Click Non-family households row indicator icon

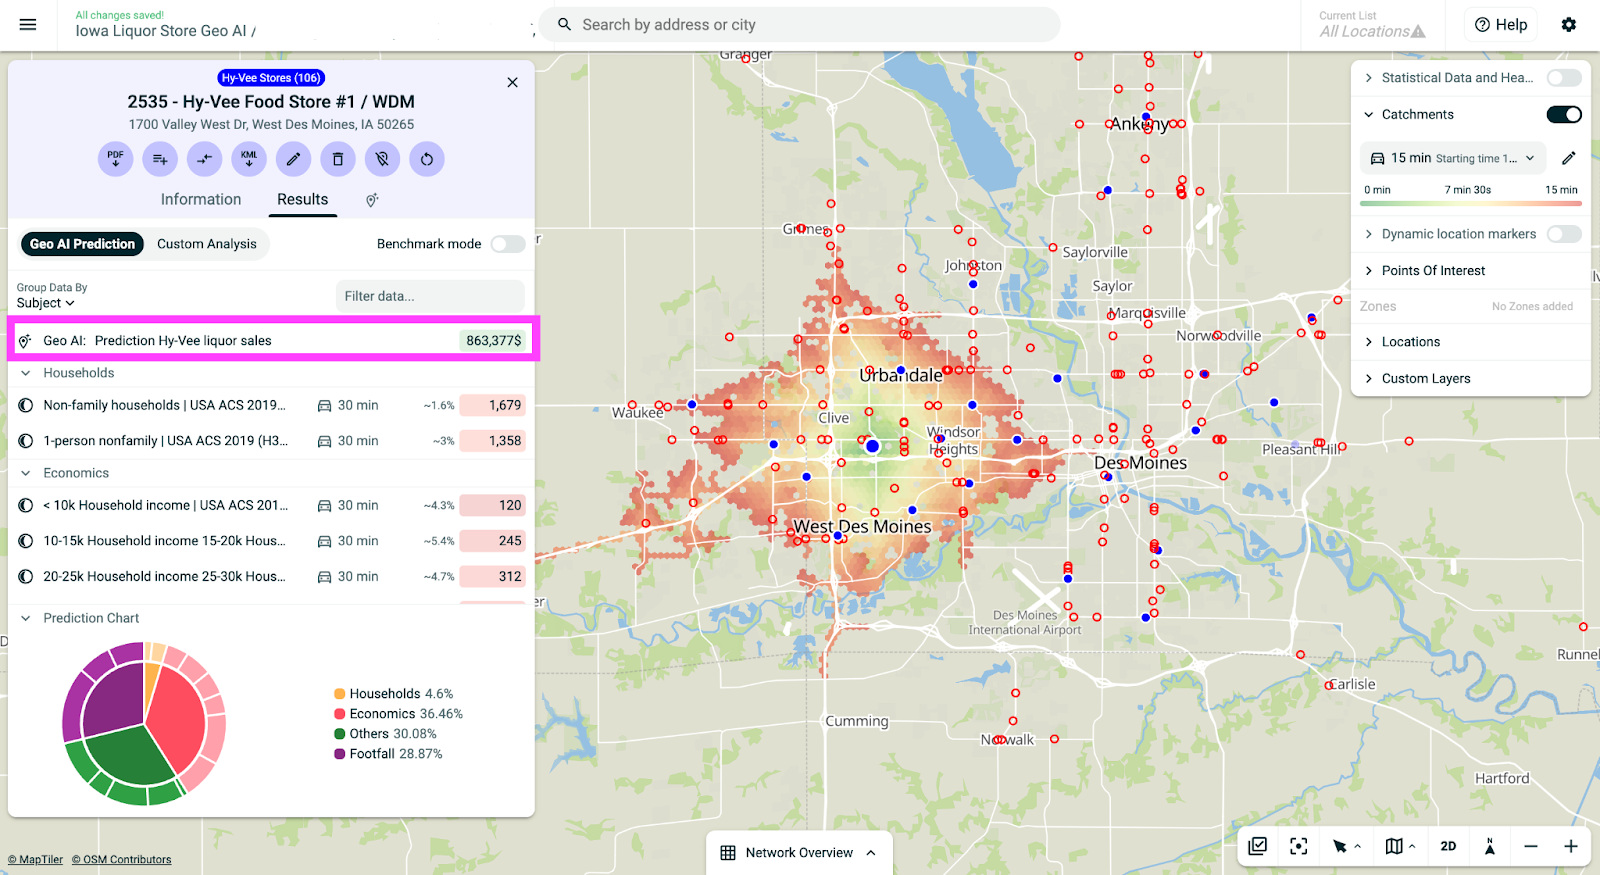pos(26,405)
